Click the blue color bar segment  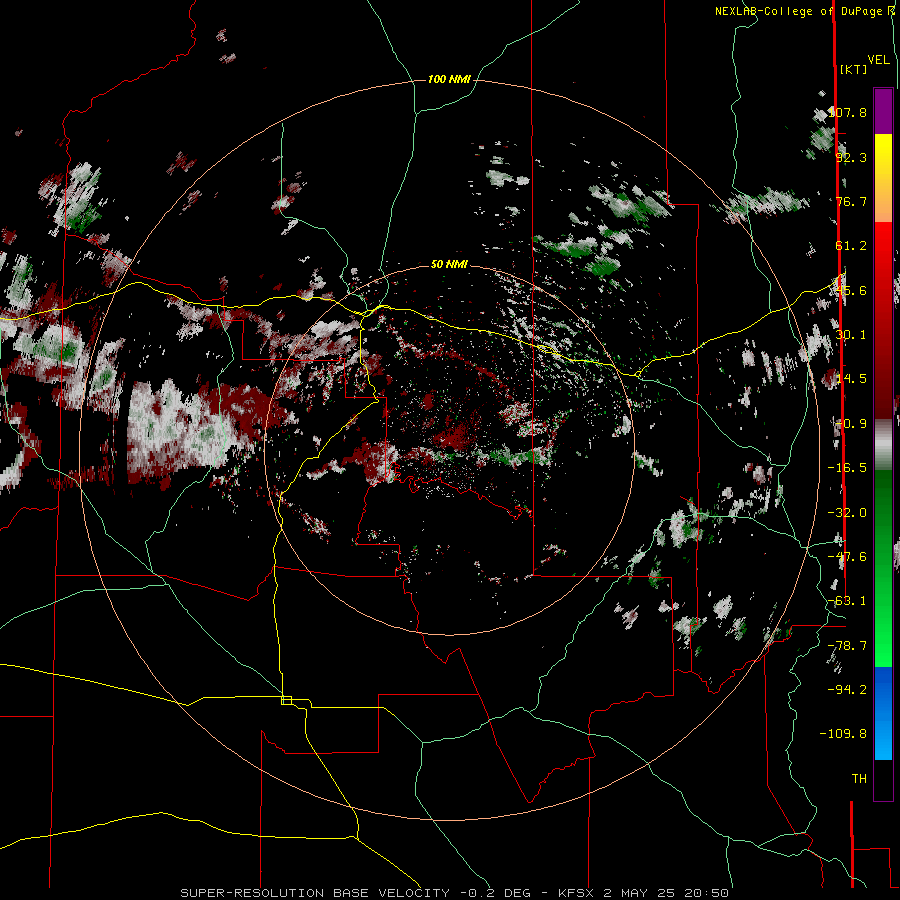883,713
